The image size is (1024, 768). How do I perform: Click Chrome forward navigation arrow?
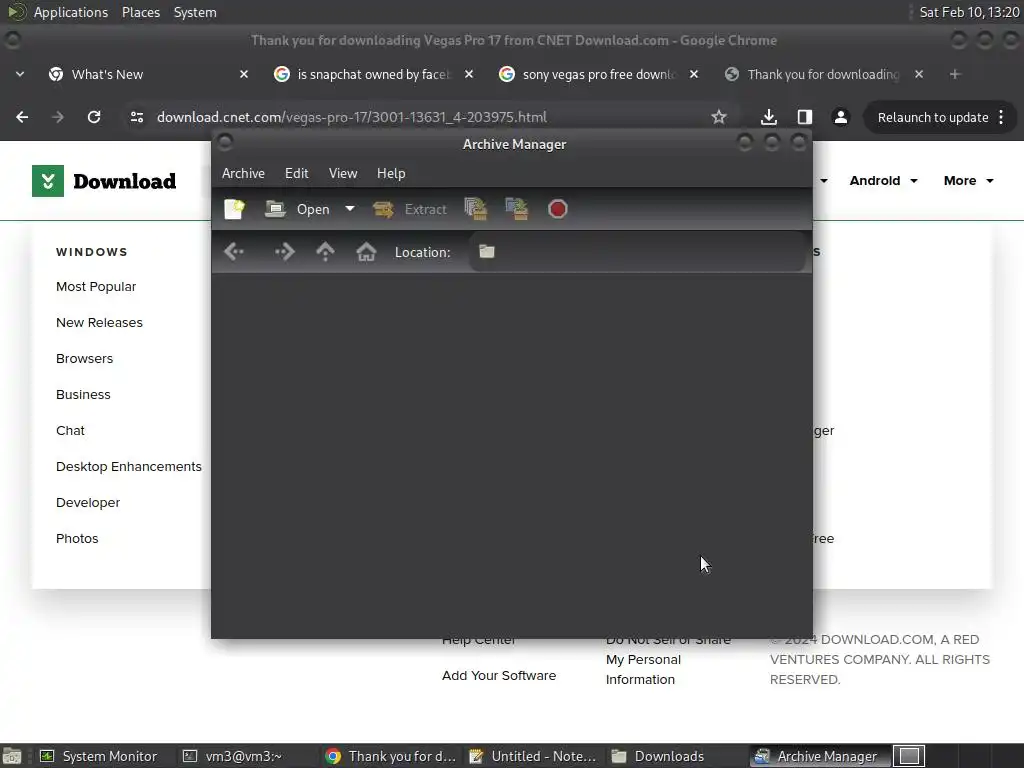pos(58,117)
